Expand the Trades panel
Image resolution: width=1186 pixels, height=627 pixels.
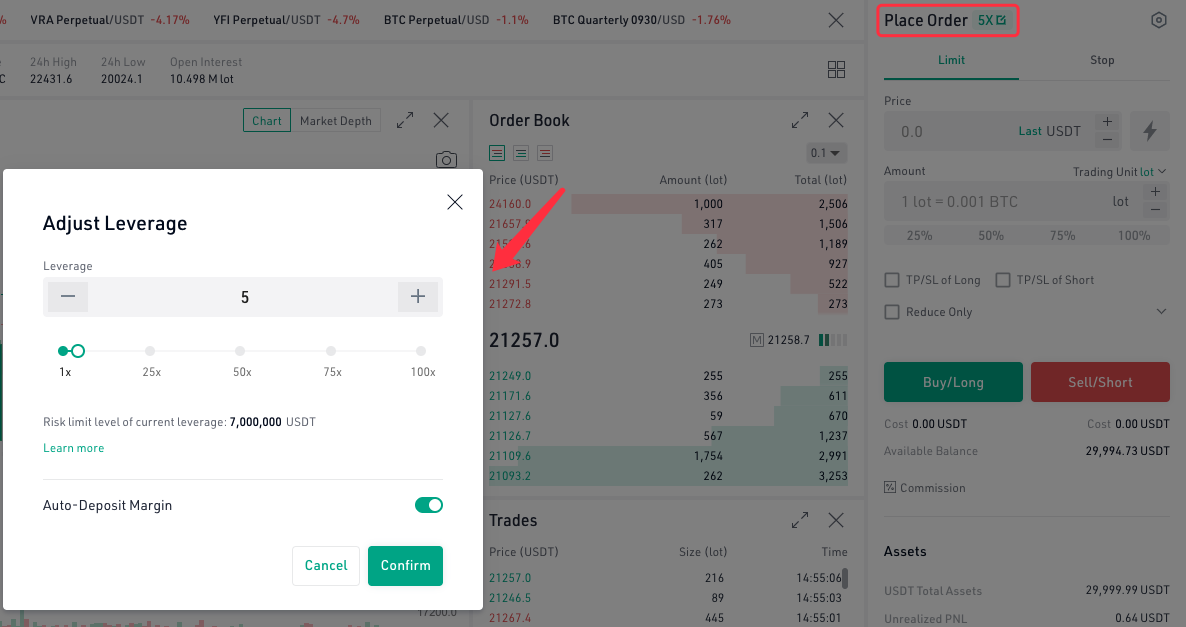800,520
